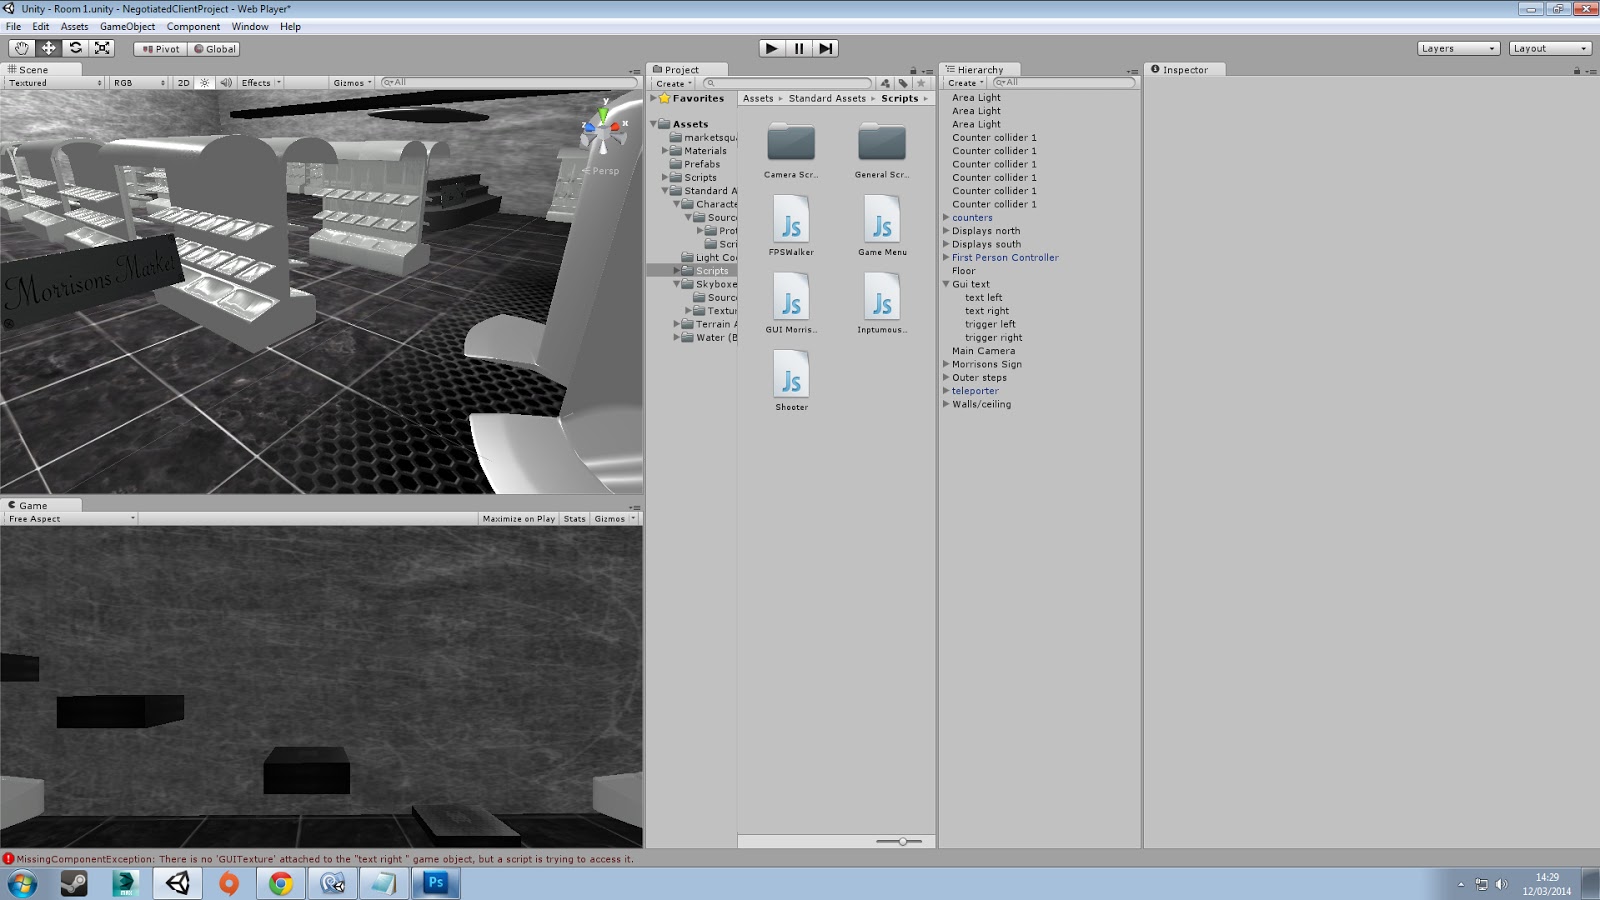The image size is (1600, 900).
Task: Toggle scene lighting sun icon
Action: [x=205, y=83]
